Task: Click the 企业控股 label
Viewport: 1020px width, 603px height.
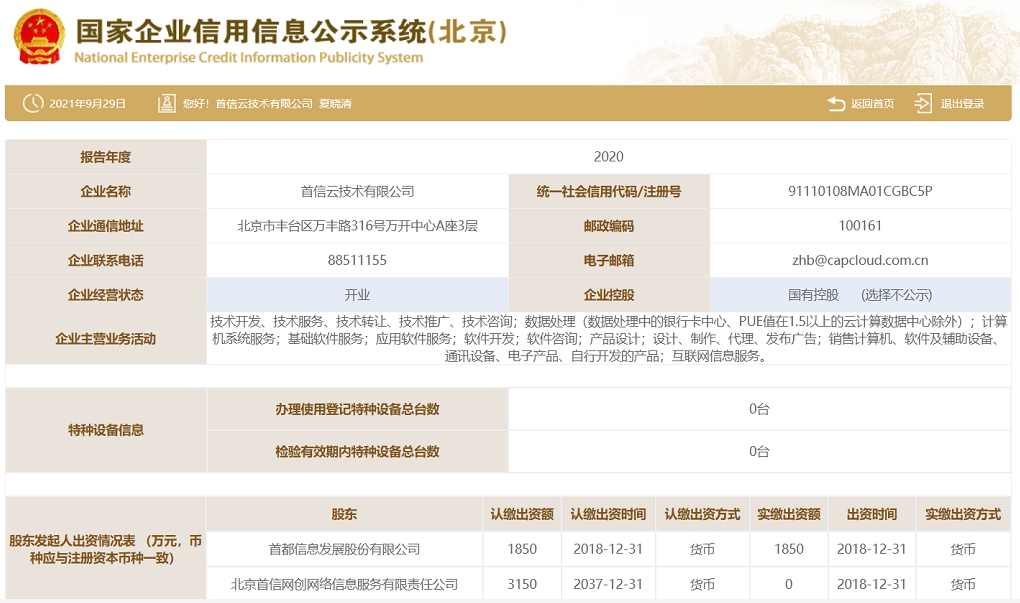Action: tap(609, 295)
